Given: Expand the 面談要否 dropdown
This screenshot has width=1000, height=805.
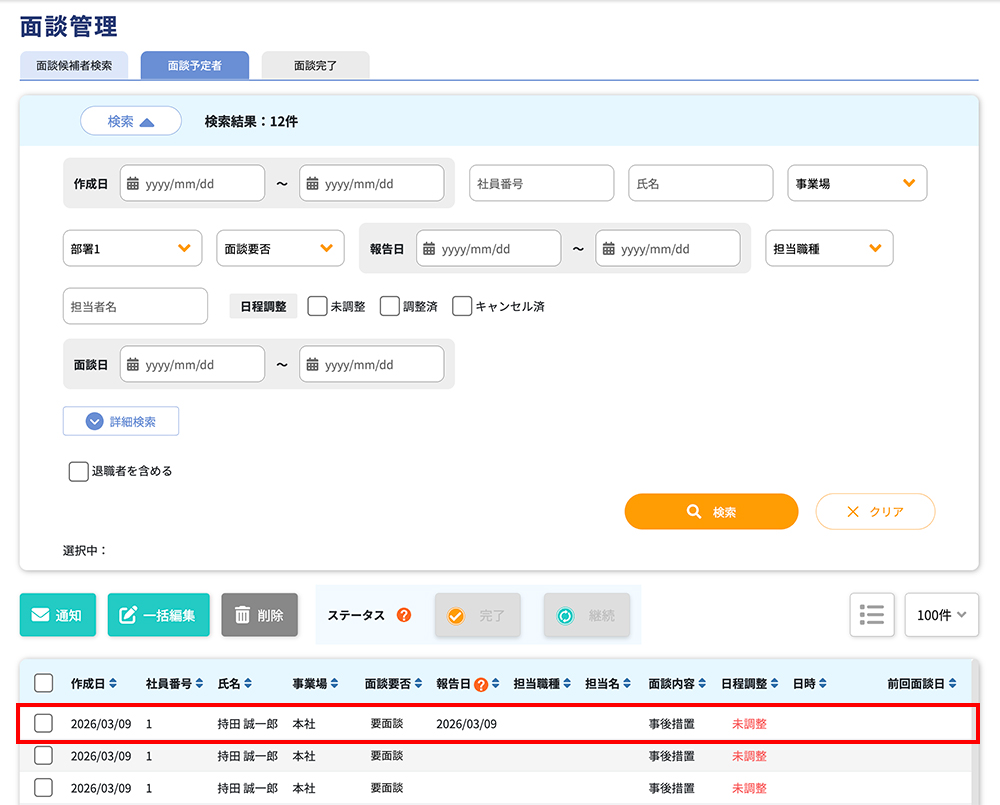Looking at the screenshot, I should [x=280, y=249].
